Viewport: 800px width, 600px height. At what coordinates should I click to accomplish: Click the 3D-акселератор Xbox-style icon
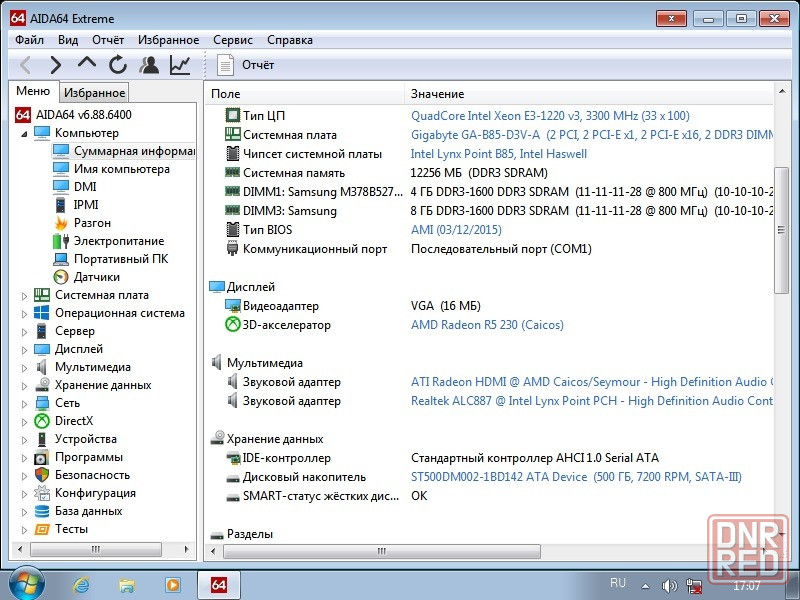(x=233, y=324)
